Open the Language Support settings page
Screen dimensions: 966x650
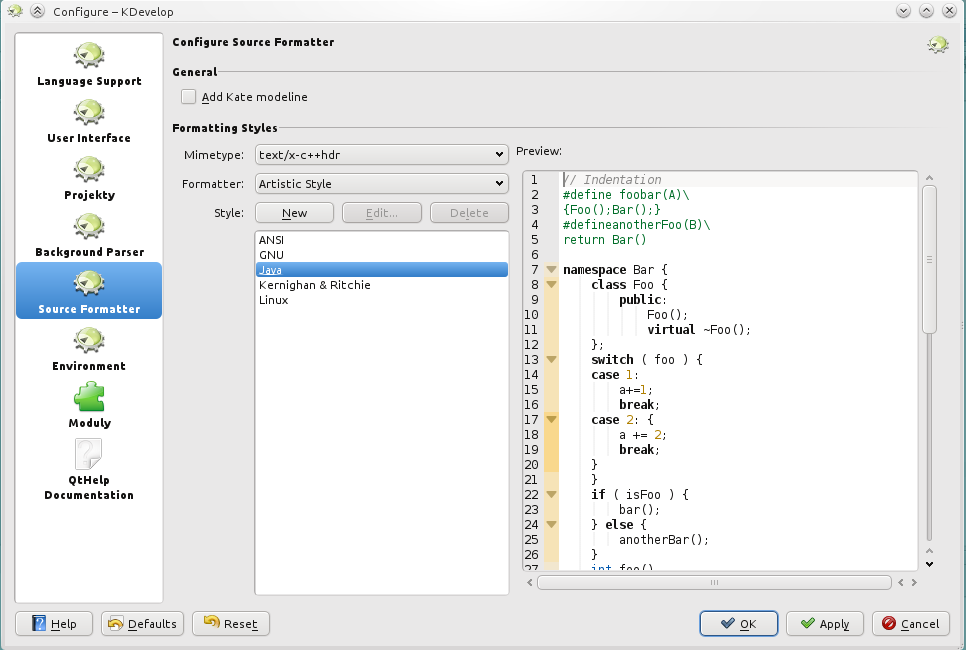click(89, 64)
